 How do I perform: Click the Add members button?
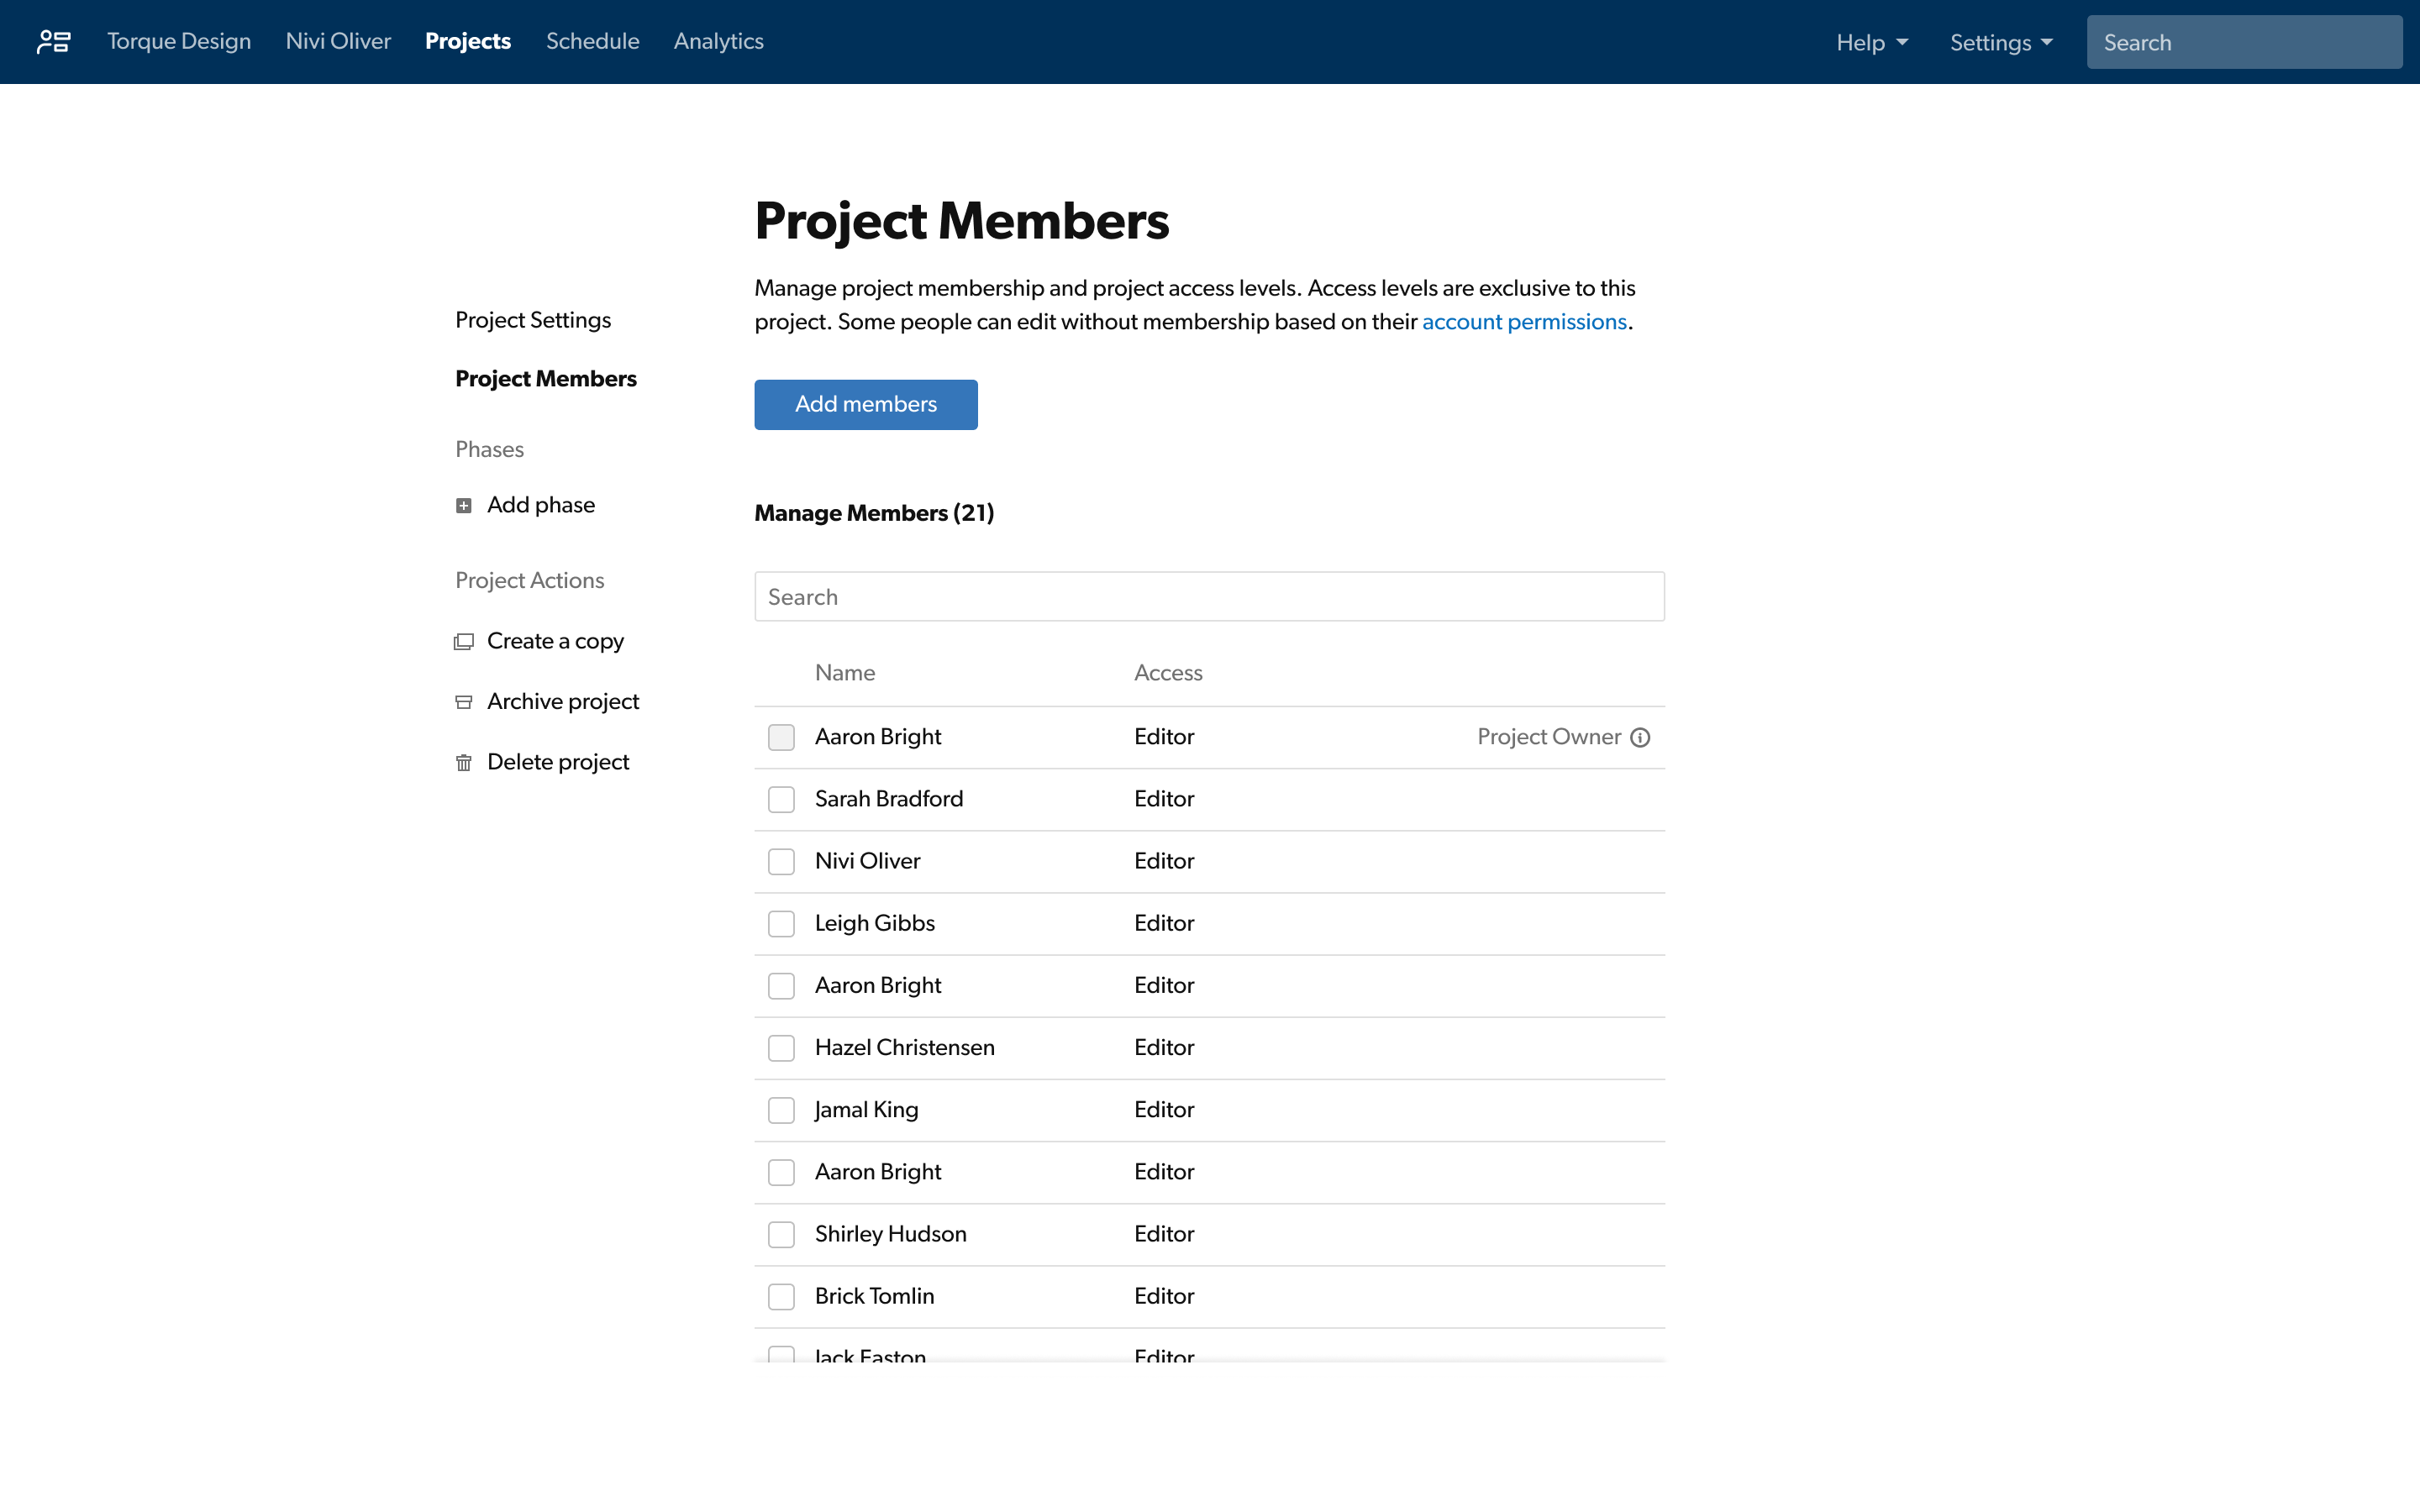click(865, 404)
